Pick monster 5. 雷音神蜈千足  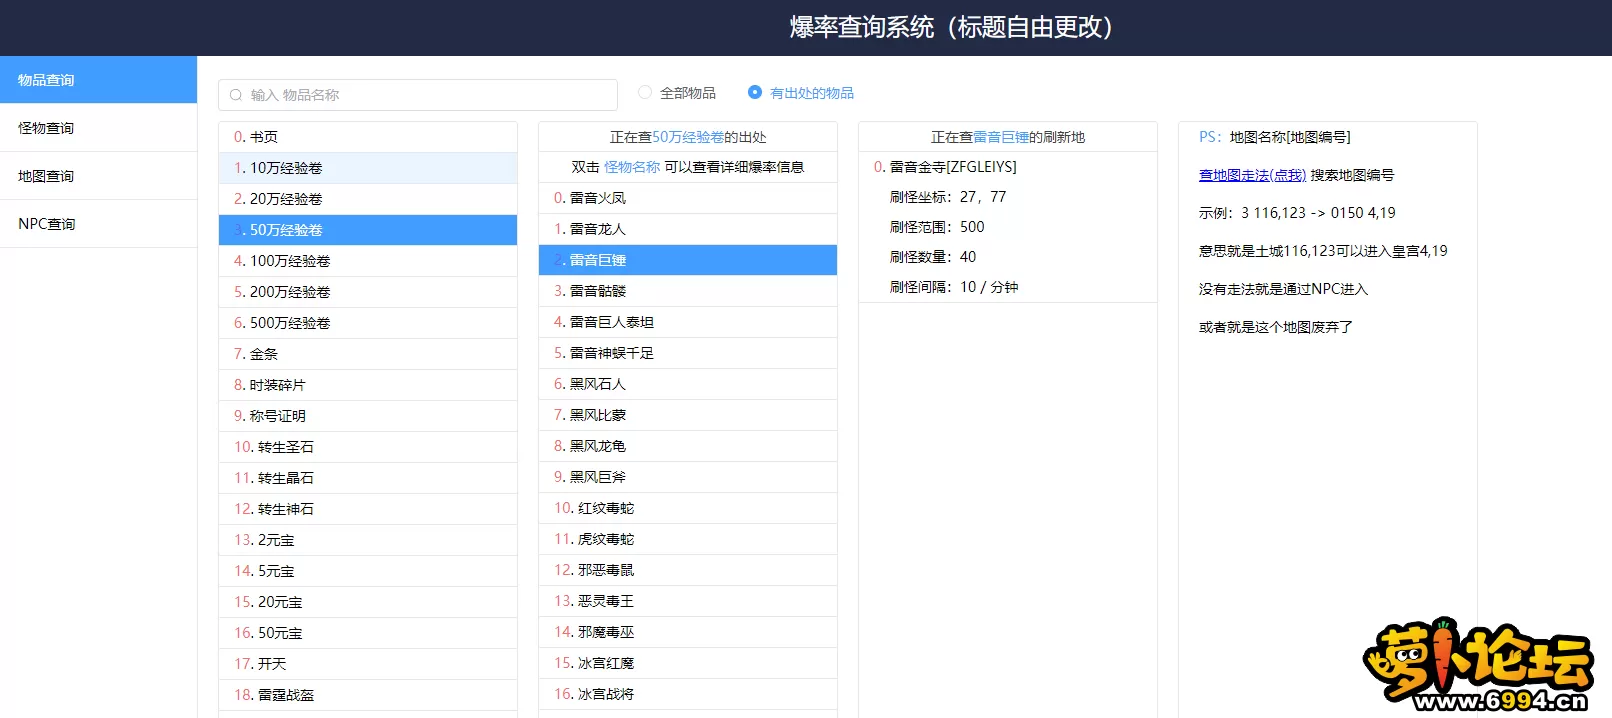coord(688,353)
